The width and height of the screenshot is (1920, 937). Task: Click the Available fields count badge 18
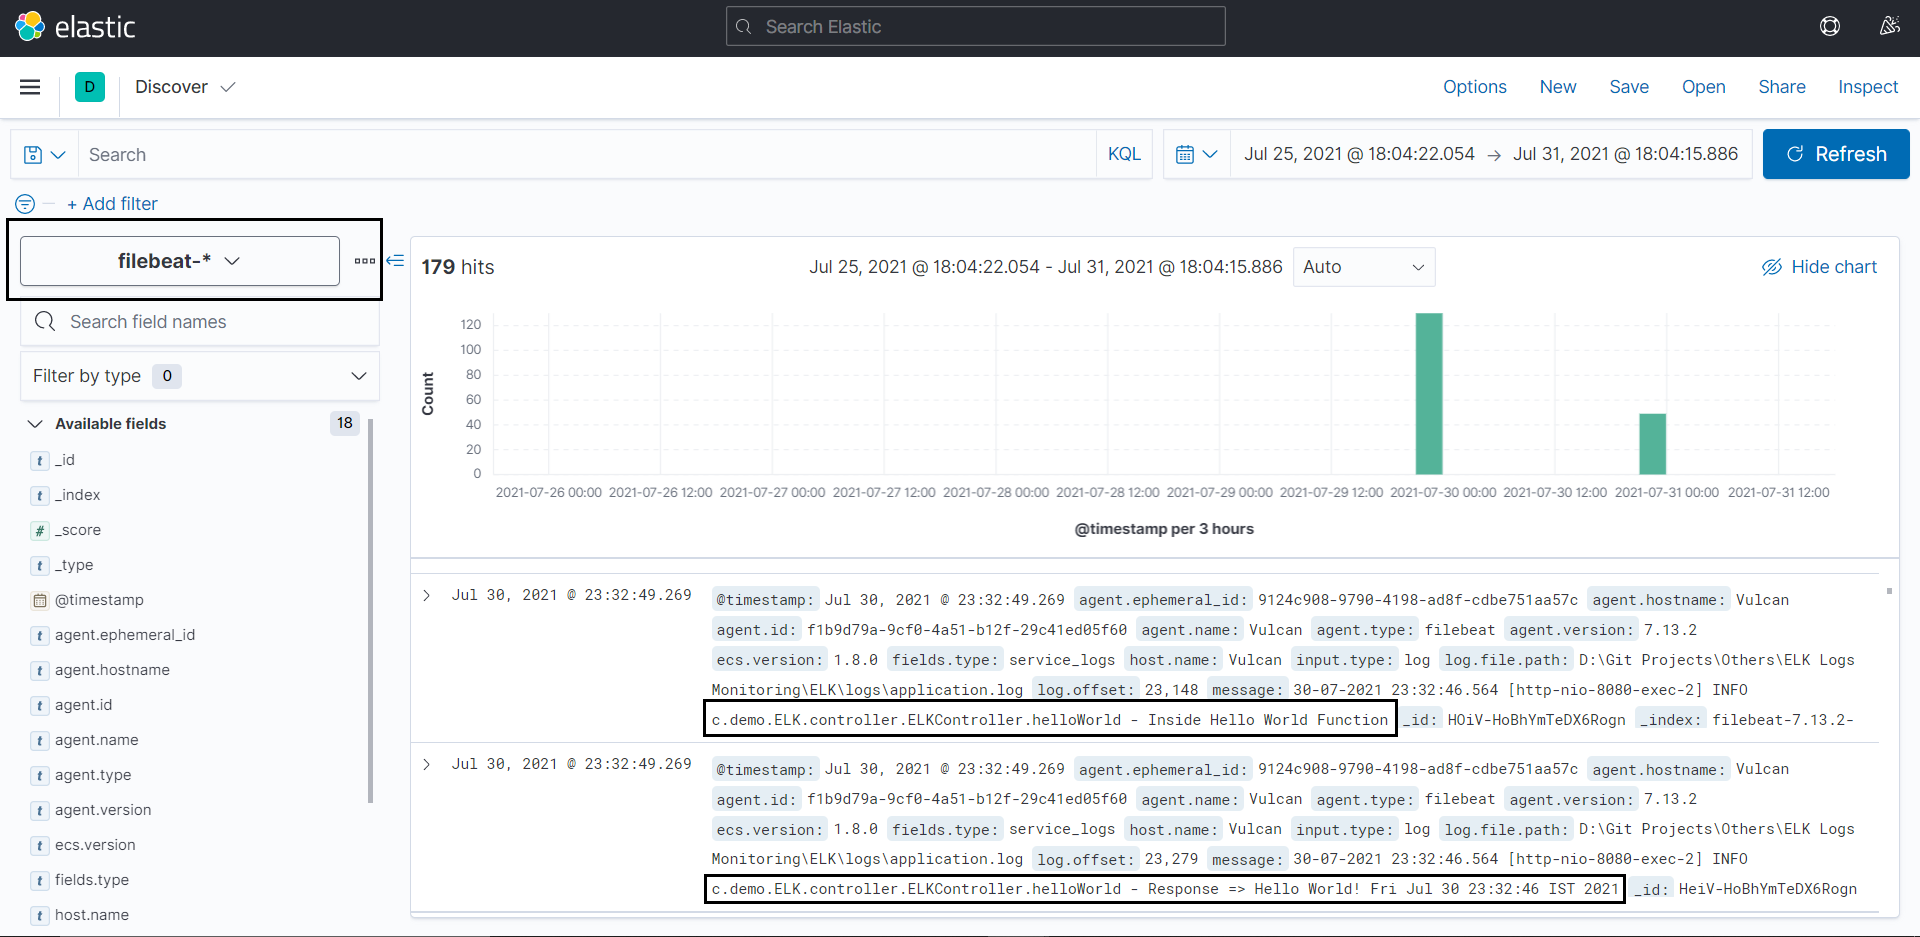(x=345, y=423)
